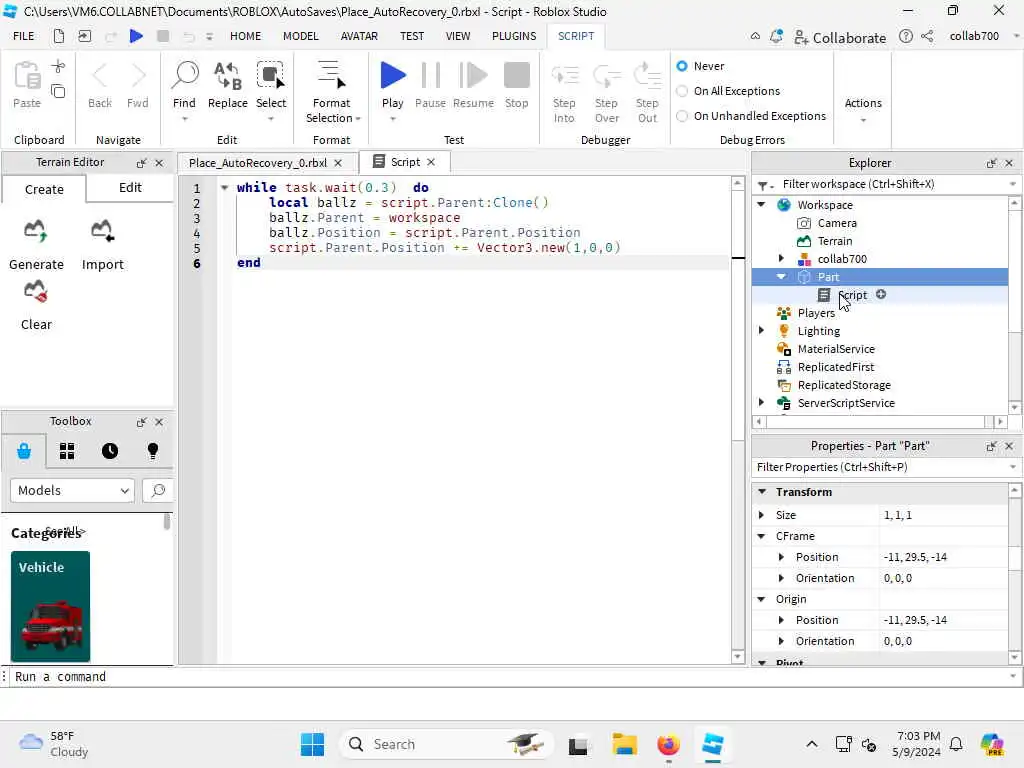Switch to Place_AutoRecovery_0.rbxl document tab
This screenshot has height=768, width=1024.
tap(258, 163)
